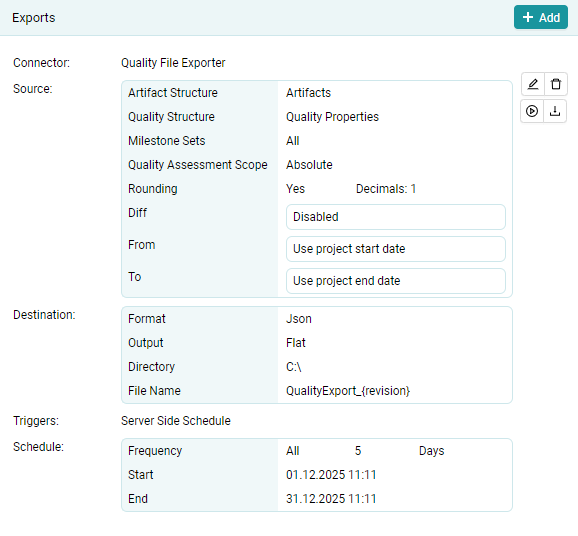Edit the export with the pencil icon
578x536 pixels.
tap(533, 84)
